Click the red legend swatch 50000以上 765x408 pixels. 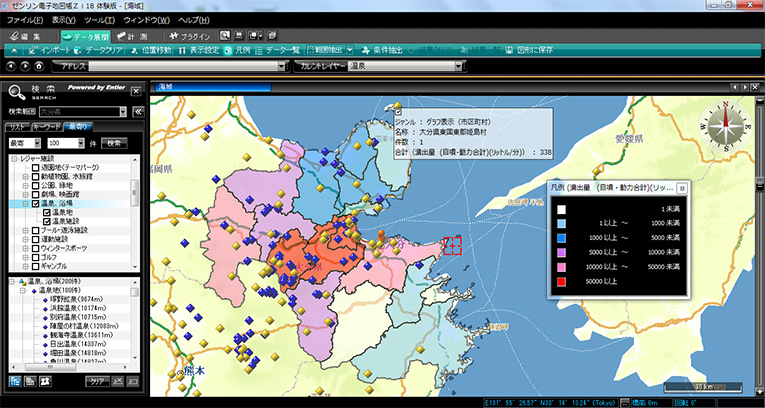562,281
